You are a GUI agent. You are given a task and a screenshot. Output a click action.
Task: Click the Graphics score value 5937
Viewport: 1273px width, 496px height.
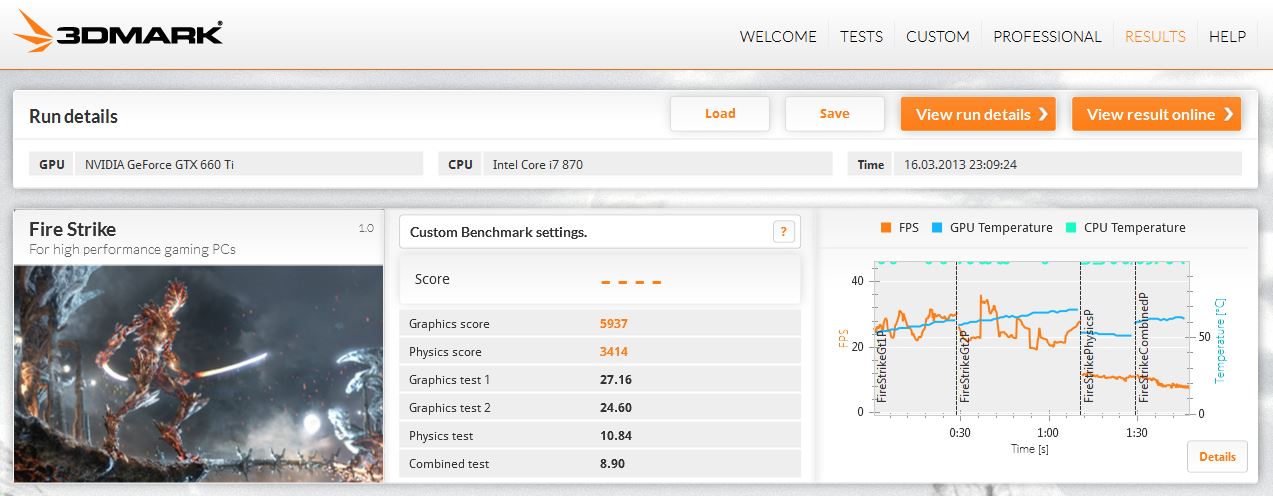(614, 324)
